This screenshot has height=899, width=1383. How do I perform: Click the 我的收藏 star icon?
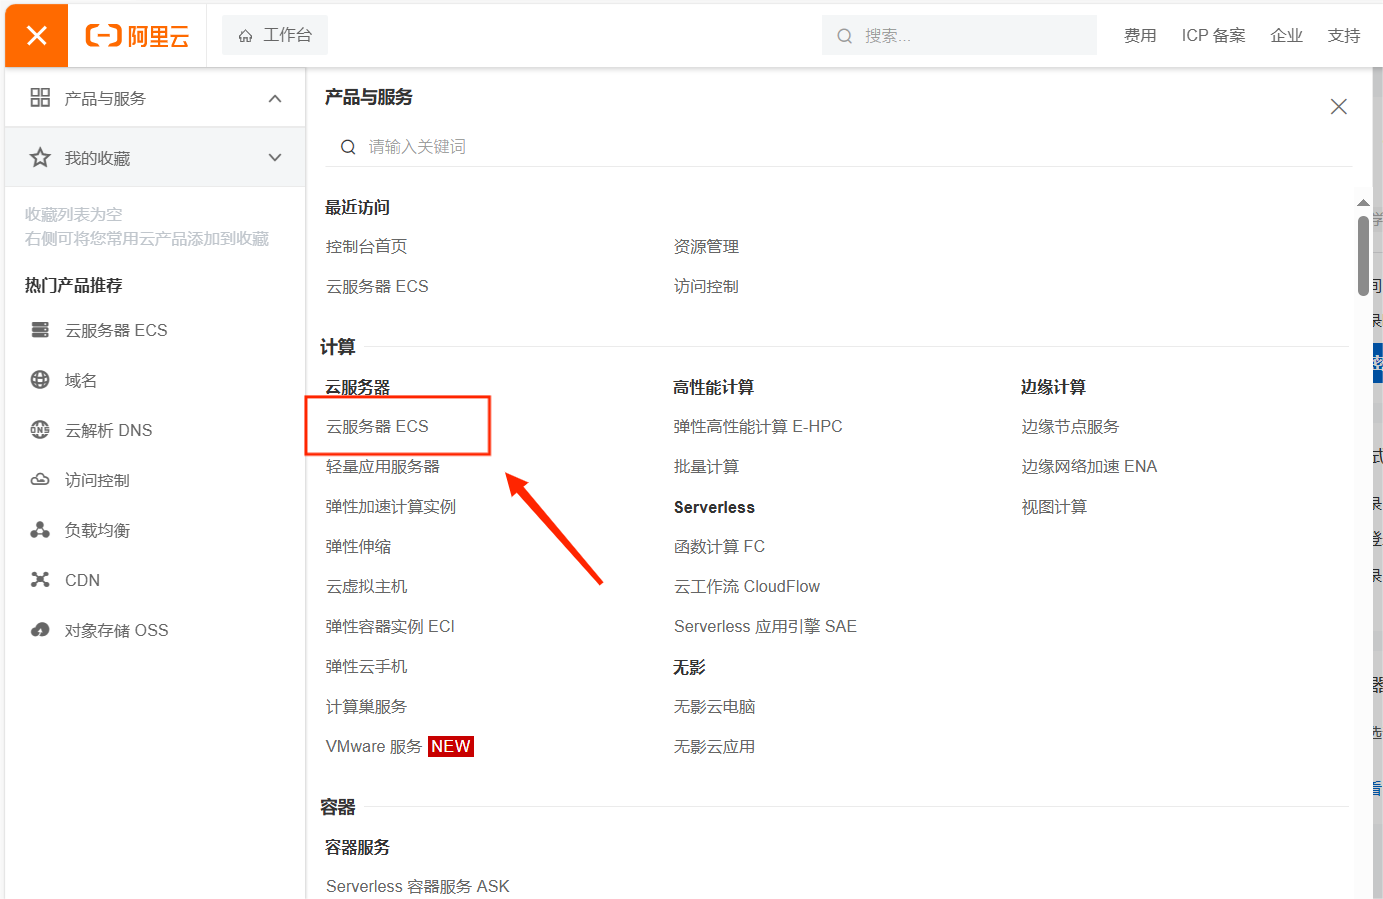40,157
